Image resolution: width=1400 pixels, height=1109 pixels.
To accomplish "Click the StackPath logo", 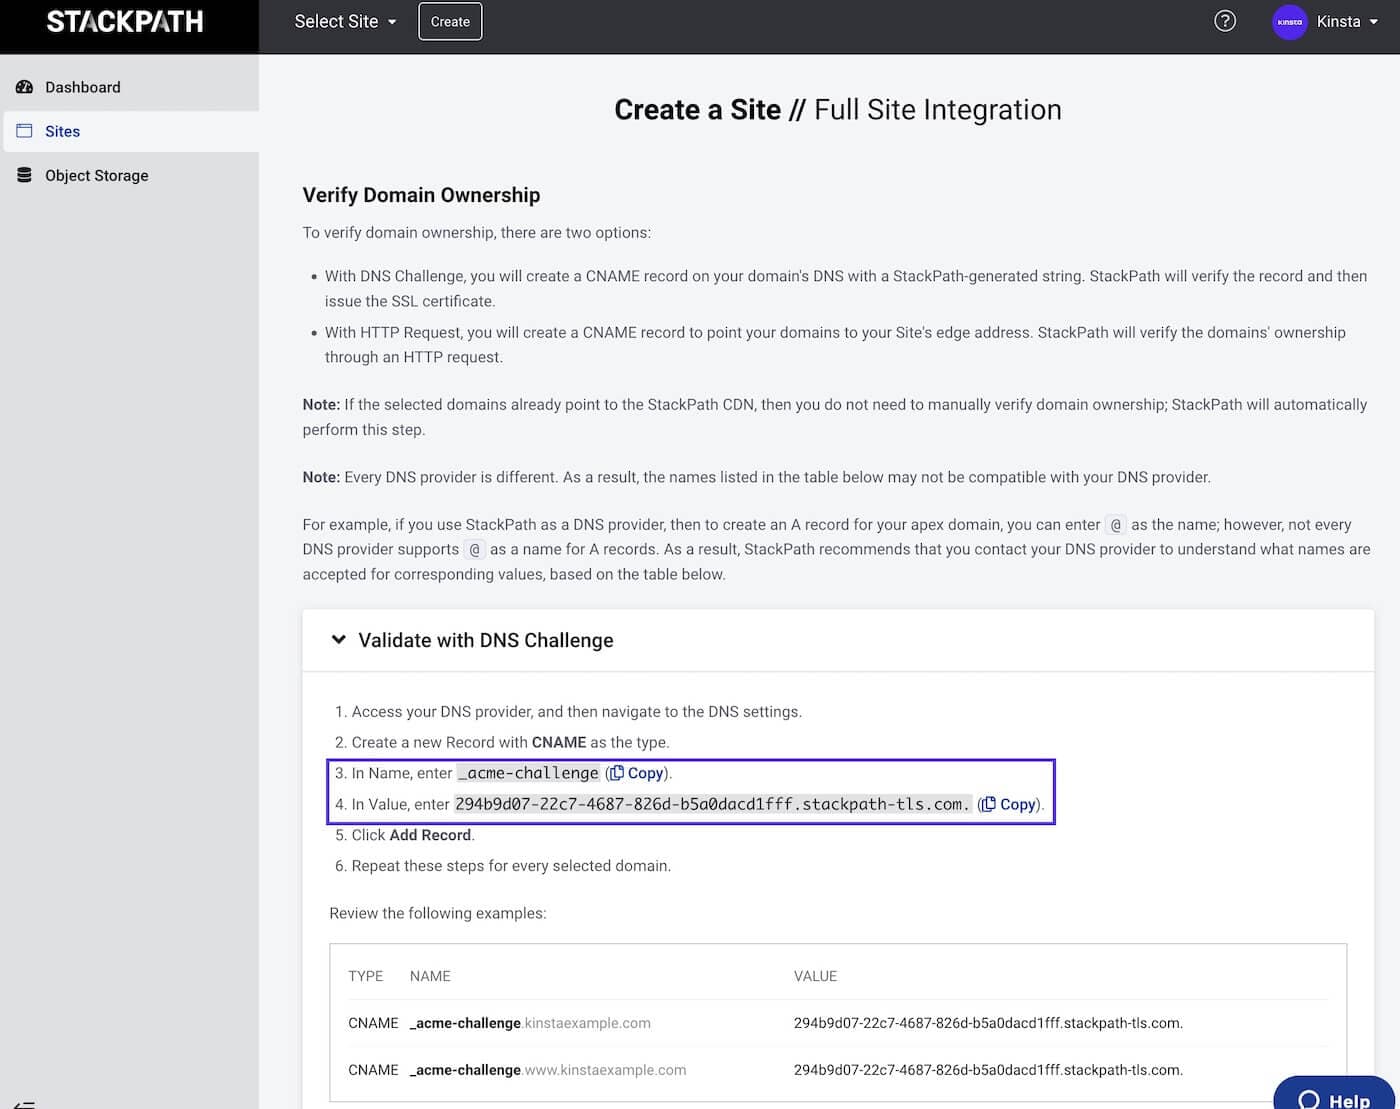I will coord(125,22).
